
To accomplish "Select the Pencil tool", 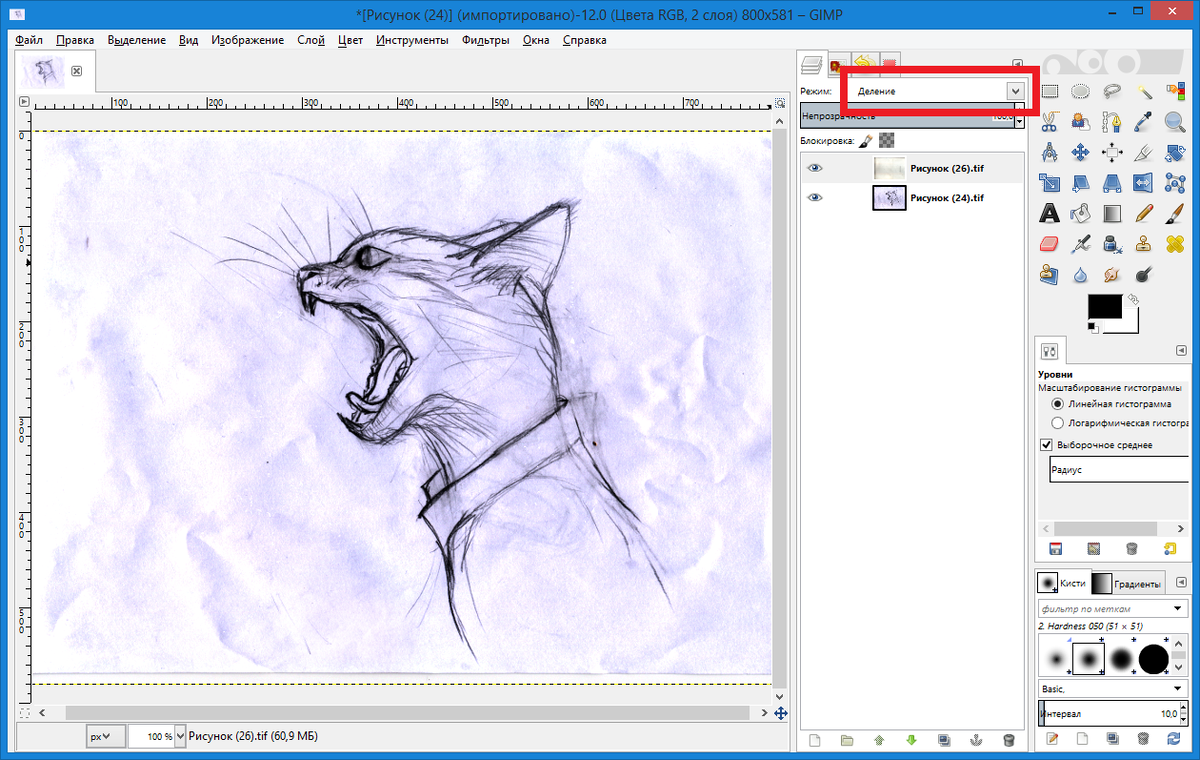I will (1144, 213).
